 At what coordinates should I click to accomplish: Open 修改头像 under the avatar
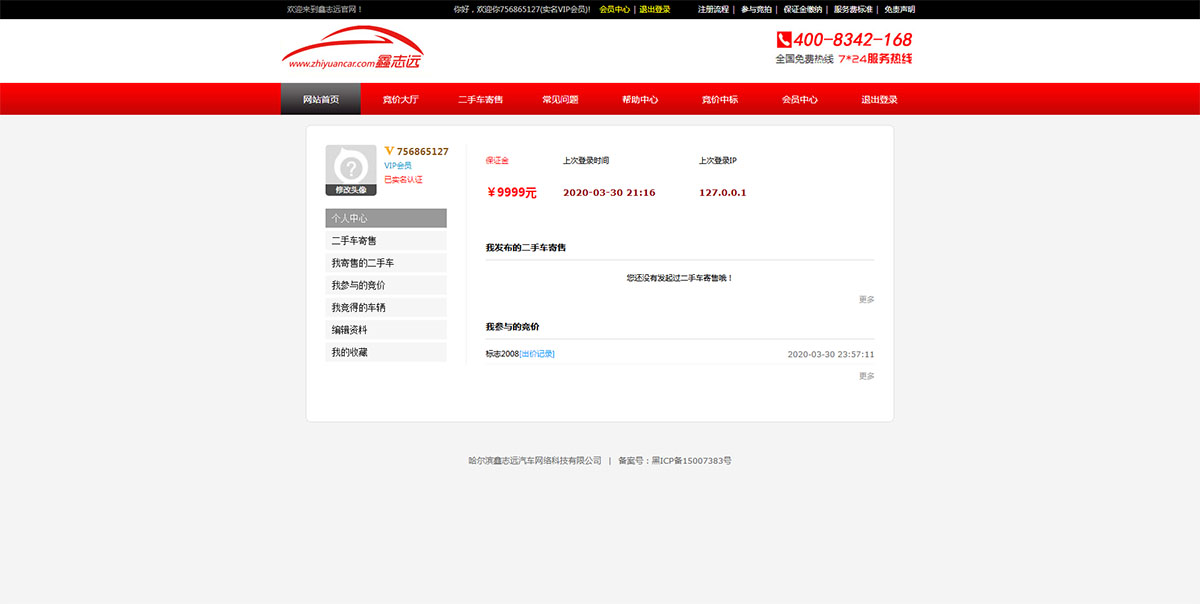pos(351,190)
